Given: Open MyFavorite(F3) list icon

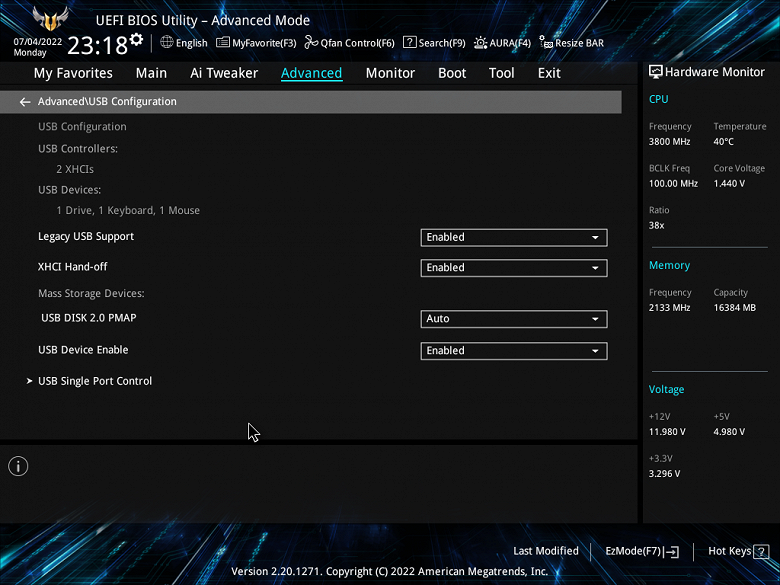Looking at the screenshot, I should tap(222, 43).
